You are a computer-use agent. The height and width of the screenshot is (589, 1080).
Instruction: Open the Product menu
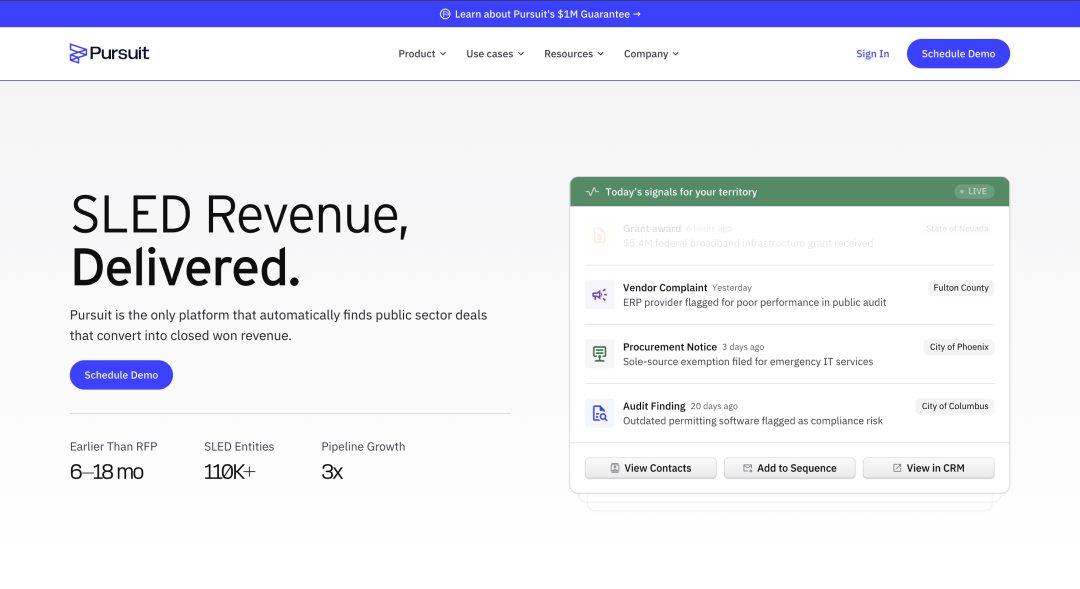tap(422, 54)
